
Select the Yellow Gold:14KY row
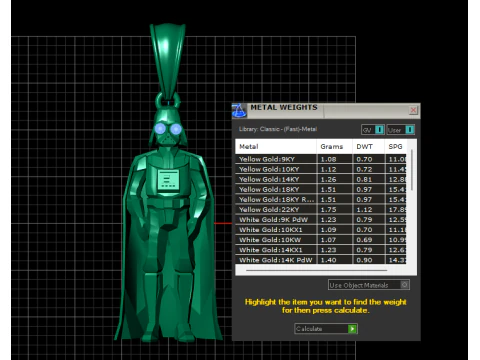pyautogui.click(x=321, y=179)
